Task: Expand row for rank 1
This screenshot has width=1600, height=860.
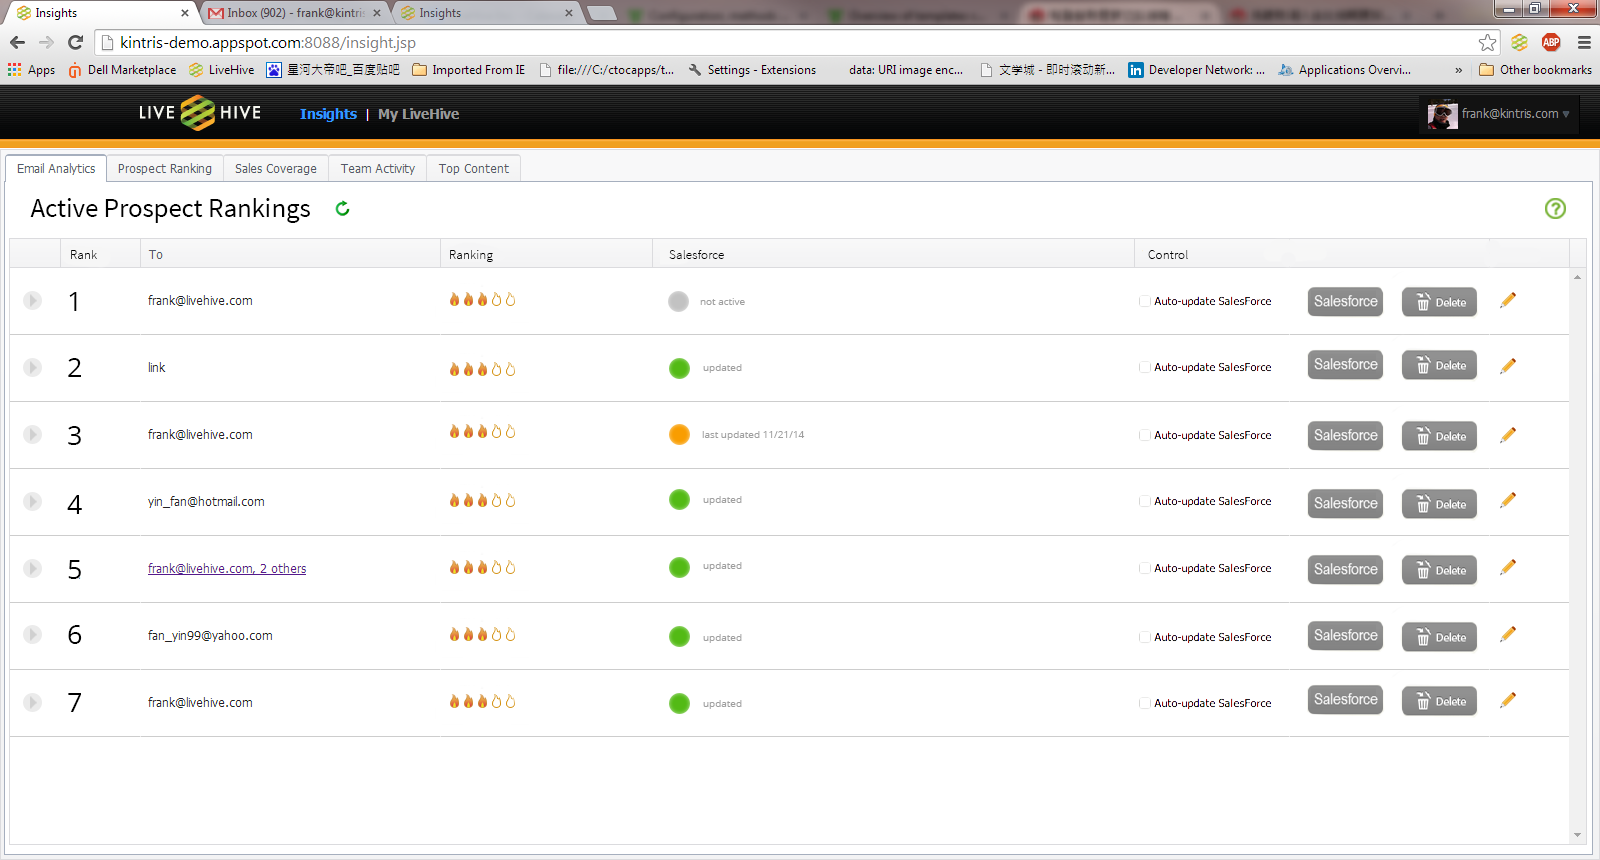Action: point(33,300)
